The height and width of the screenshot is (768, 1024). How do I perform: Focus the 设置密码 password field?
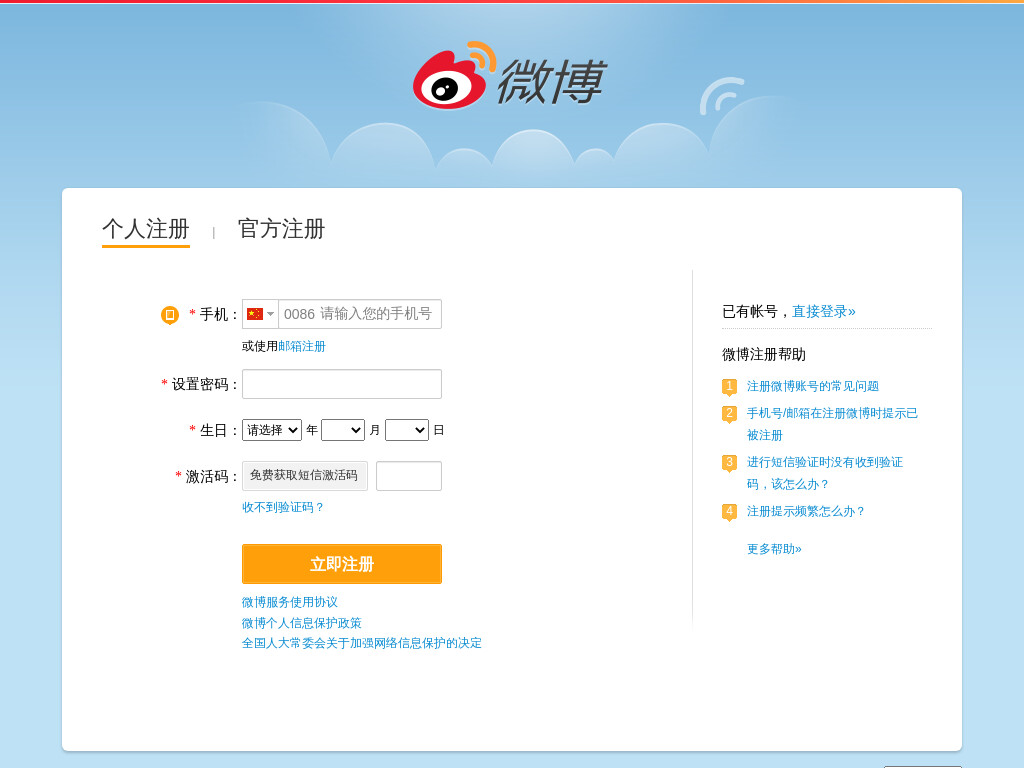[x=342, y=384]
